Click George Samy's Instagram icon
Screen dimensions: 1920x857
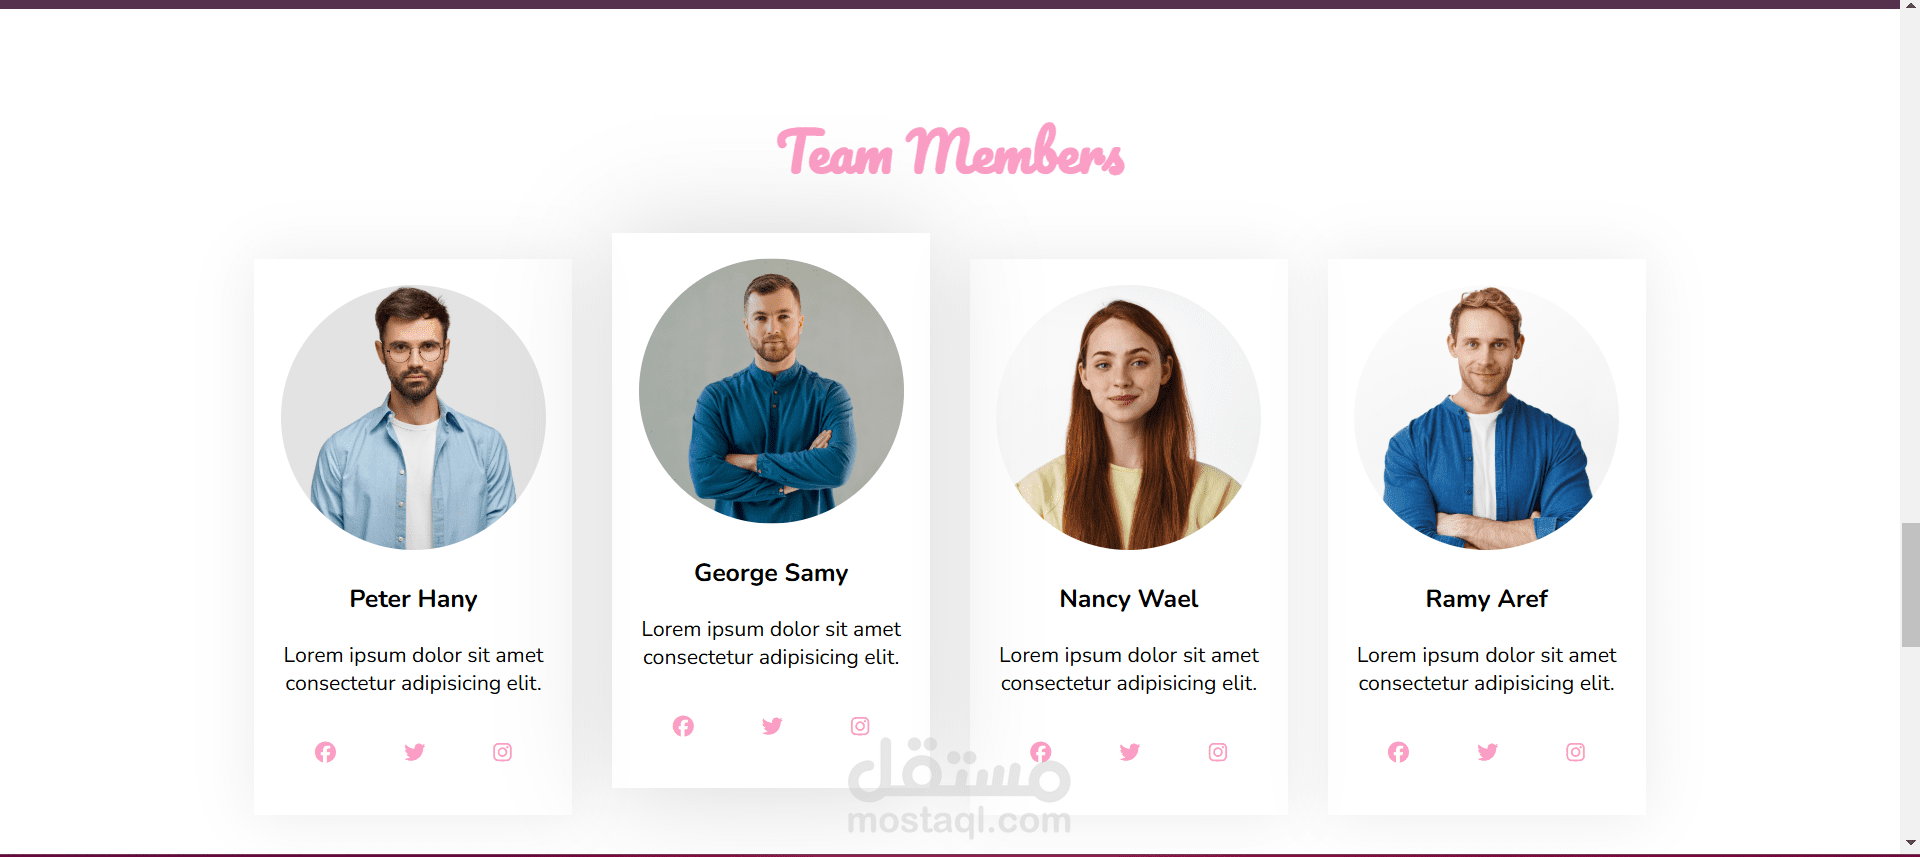(860, 726)
